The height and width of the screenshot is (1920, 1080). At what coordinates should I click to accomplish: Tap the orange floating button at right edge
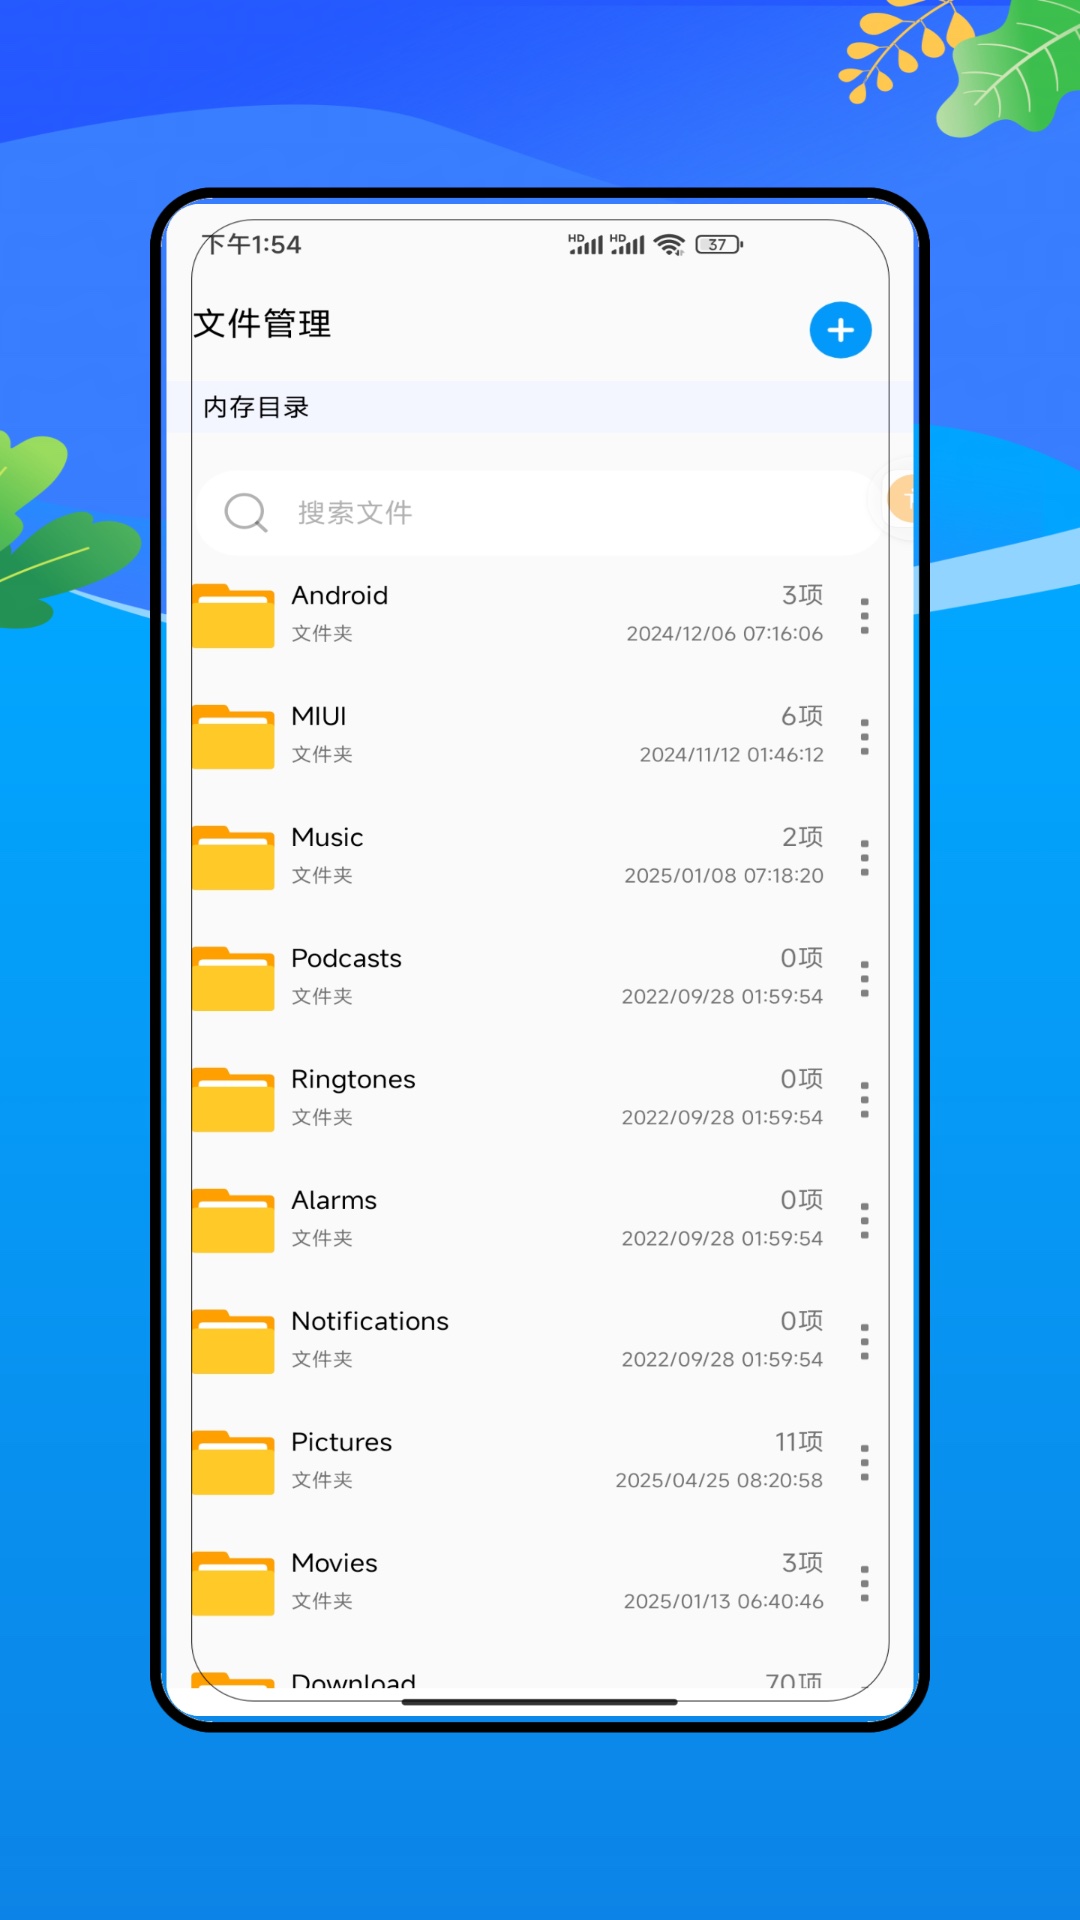coord(903,498)
